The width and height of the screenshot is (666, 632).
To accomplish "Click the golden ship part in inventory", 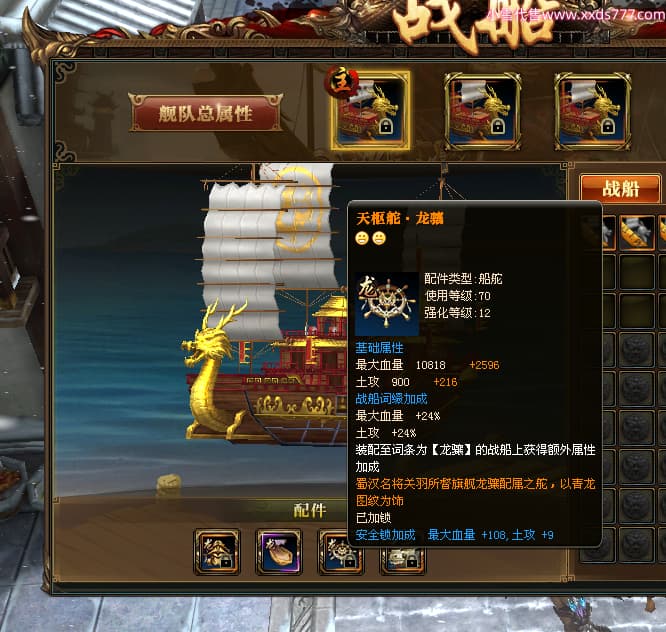I will [x=636, y=232].
